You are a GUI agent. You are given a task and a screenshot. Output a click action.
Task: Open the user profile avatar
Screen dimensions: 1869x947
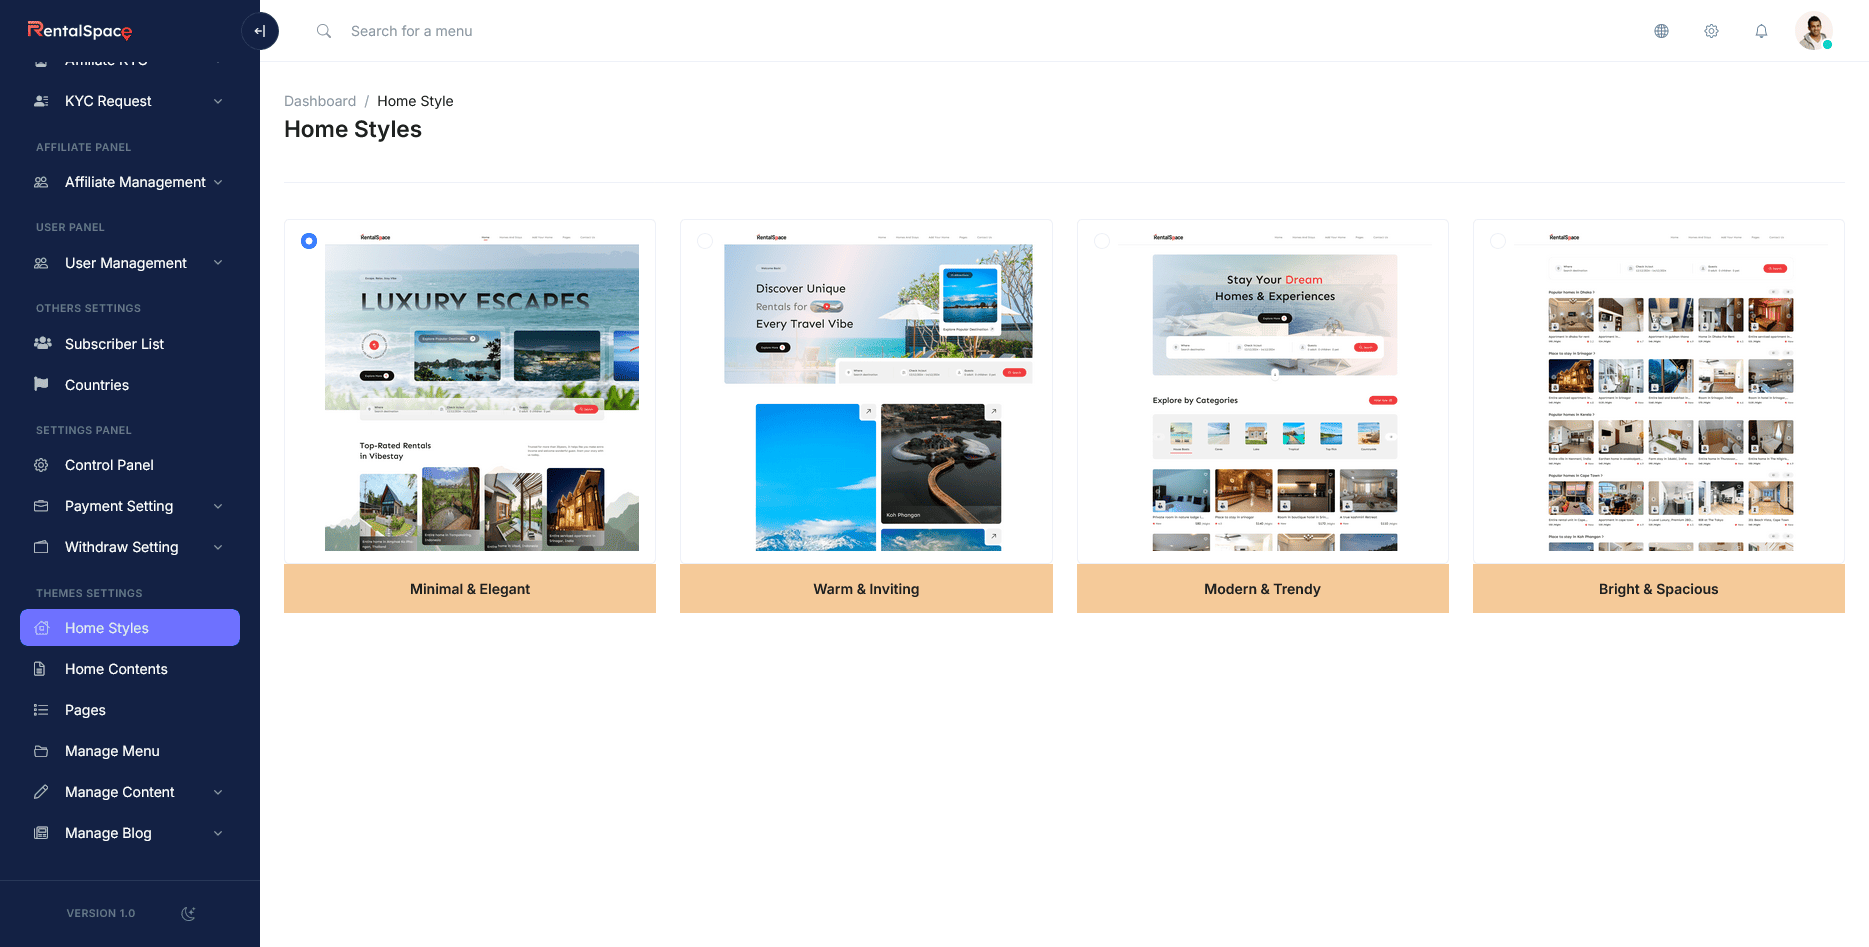(1812, 31)
